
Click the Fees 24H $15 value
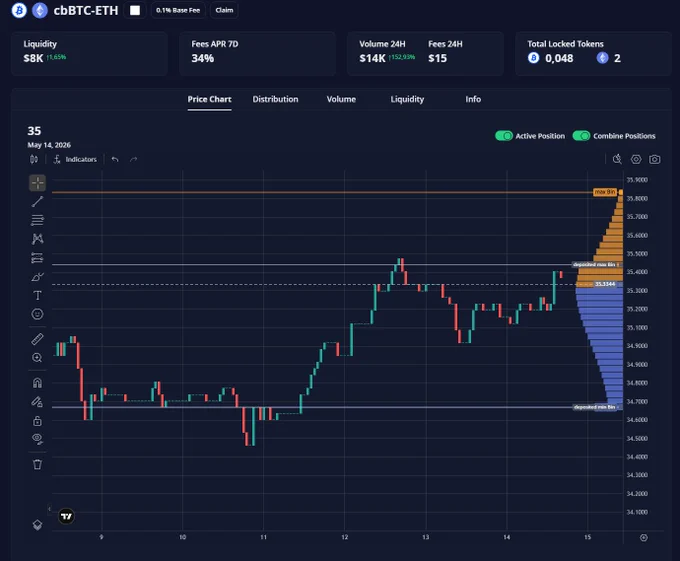click(438, 59)
